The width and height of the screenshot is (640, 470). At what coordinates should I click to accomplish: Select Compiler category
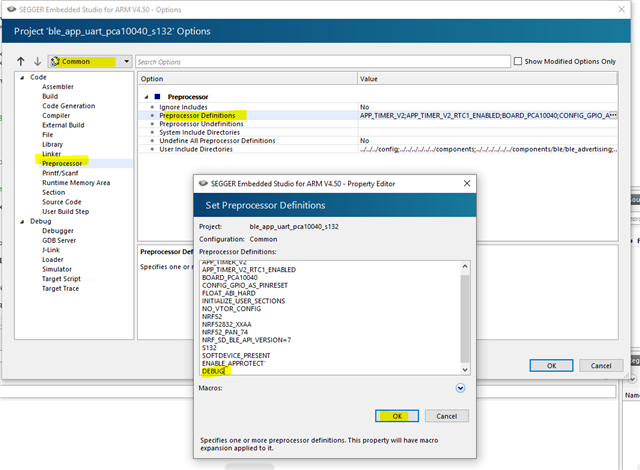pos(56,116)
